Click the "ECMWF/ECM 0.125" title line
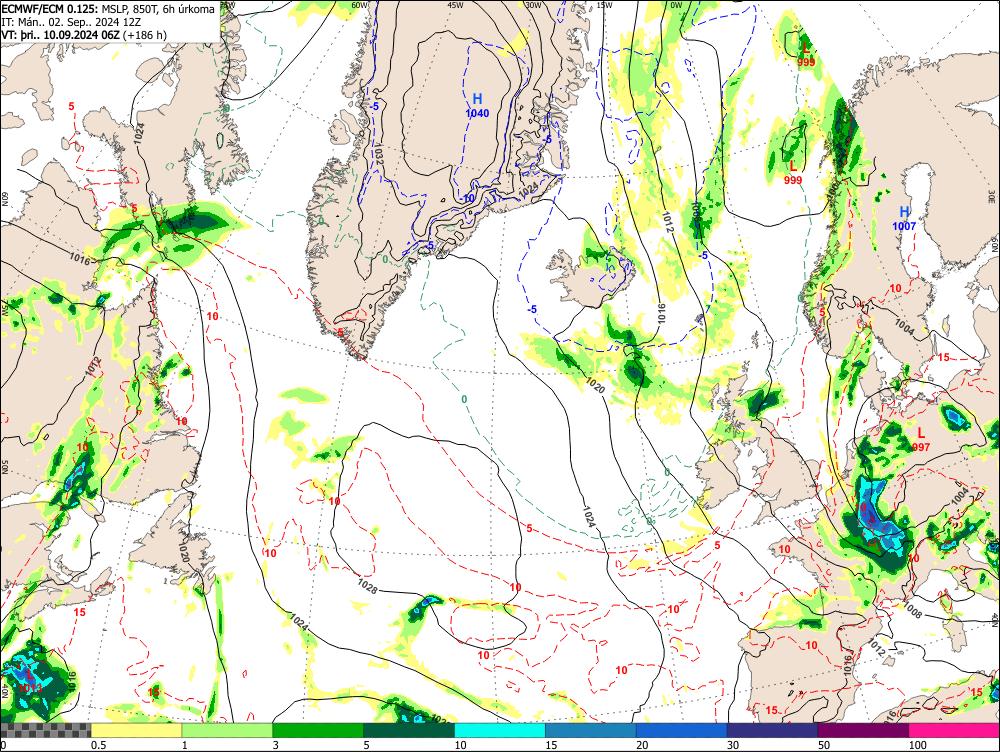This screenshot has height=752, width=1000. point(108,9)
